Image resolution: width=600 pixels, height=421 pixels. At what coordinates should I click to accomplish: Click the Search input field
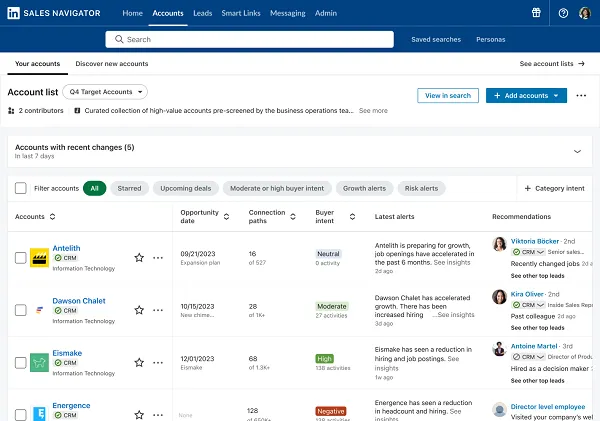pyautogui.click(x=249, y=39)
